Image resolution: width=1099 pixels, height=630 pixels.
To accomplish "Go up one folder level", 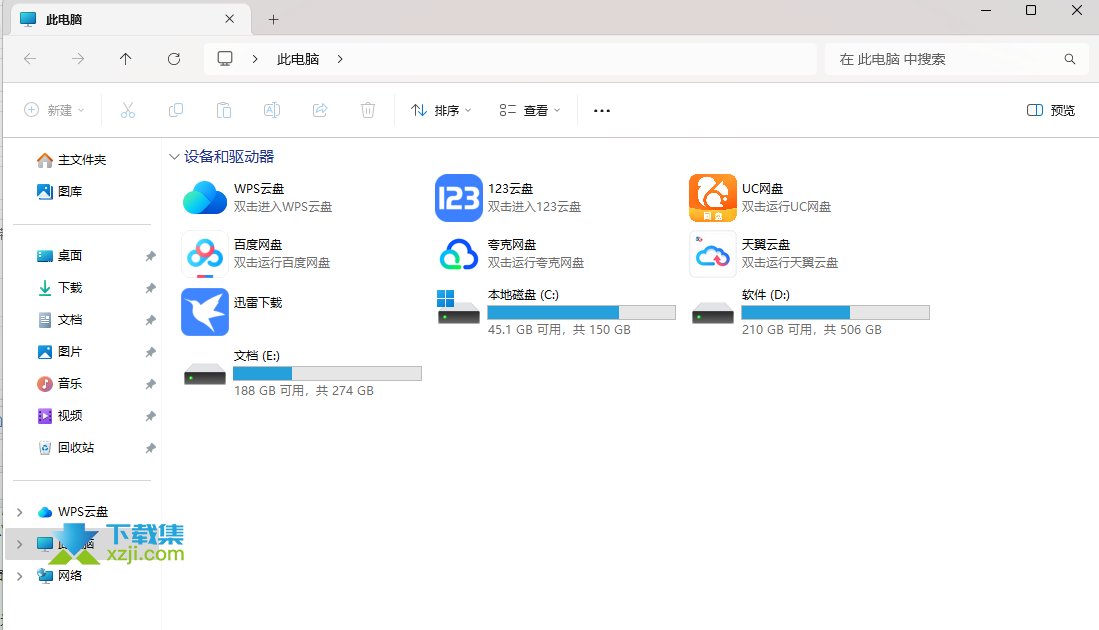I will coord(125,59).
